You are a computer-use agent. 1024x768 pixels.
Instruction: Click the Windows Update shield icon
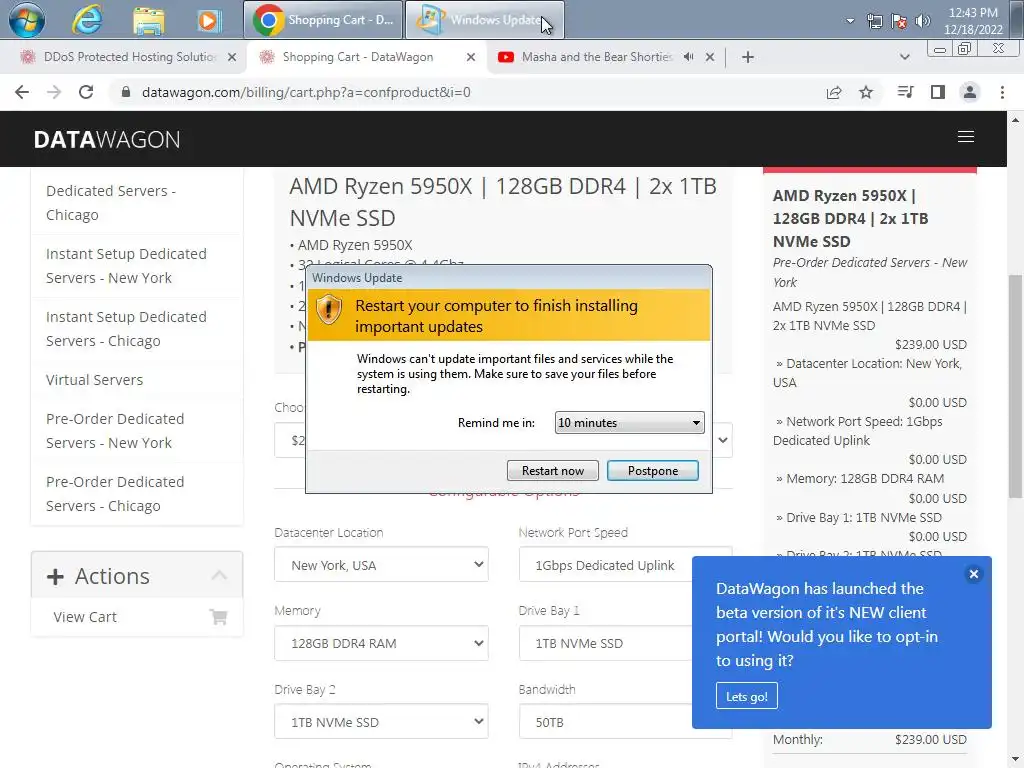pyautogui.click(x=329, y=308)
